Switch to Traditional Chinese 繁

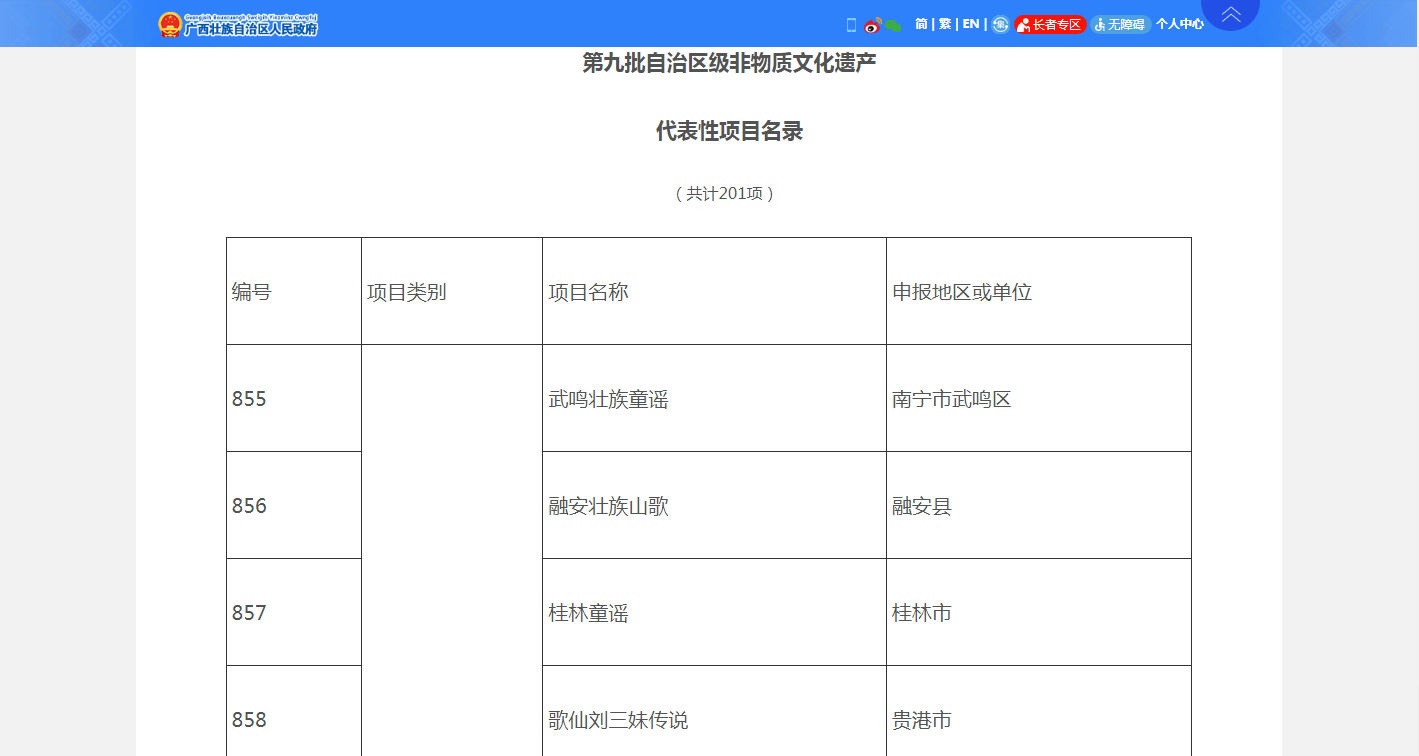945,24
